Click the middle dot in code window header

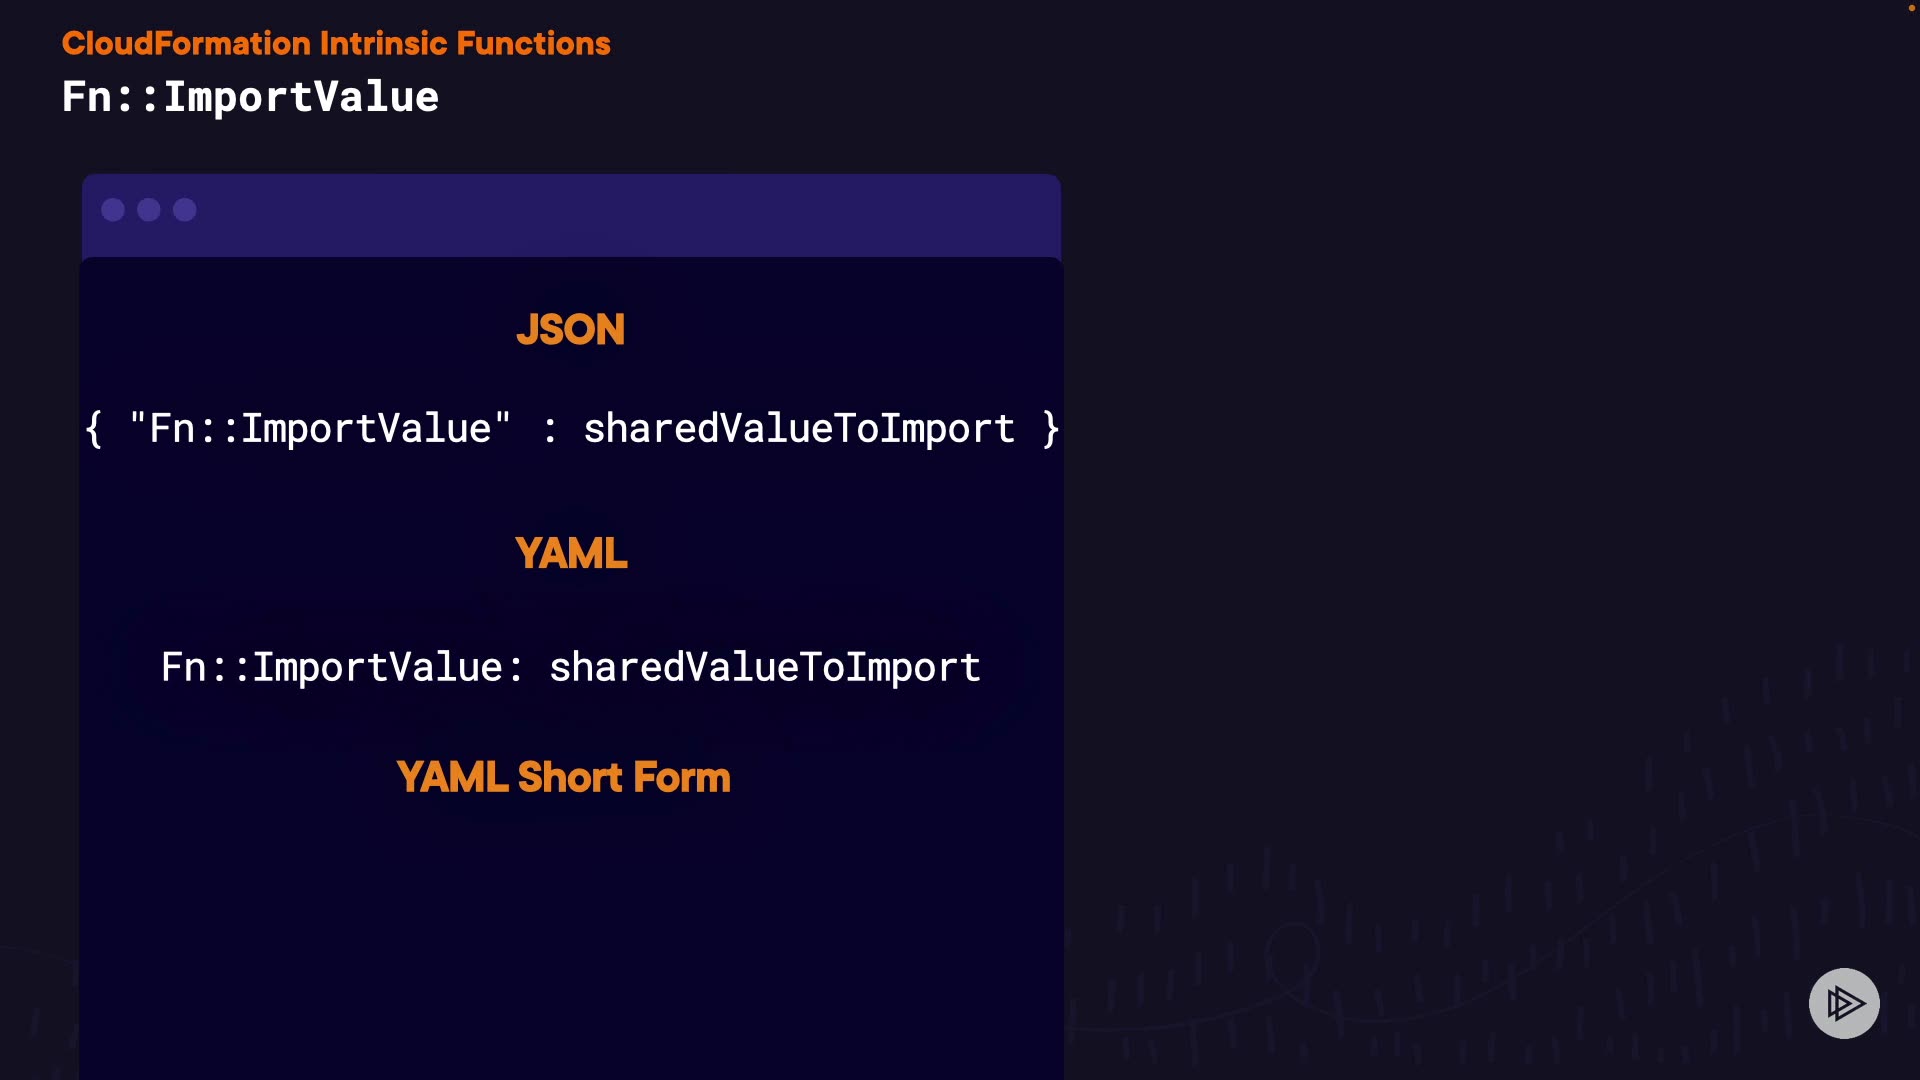click(x=149, y=210)
